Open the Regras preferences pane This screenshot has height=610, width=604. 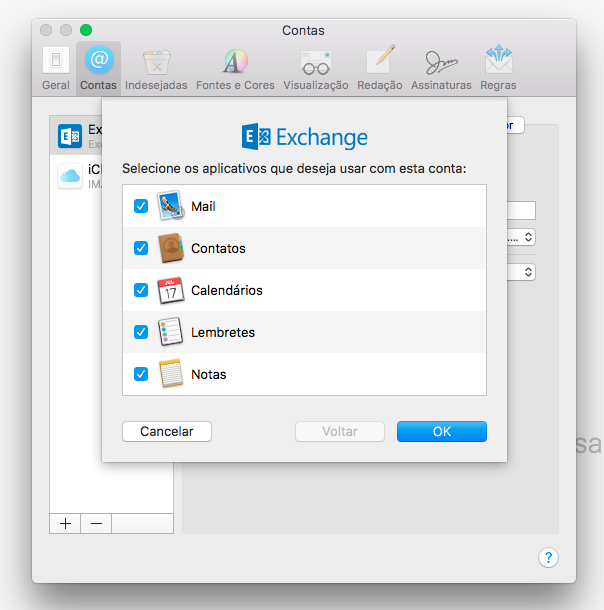498,67
